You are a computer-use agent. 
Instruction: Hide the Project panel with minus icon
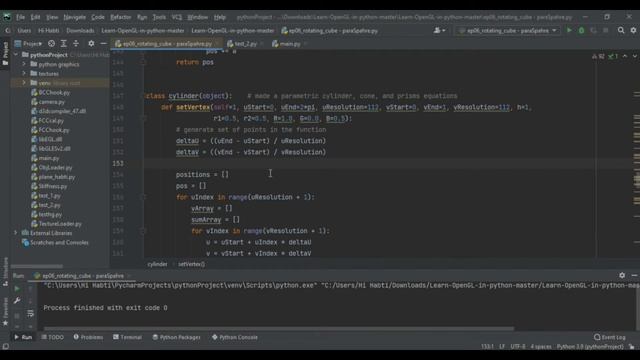tap(103, 43)
